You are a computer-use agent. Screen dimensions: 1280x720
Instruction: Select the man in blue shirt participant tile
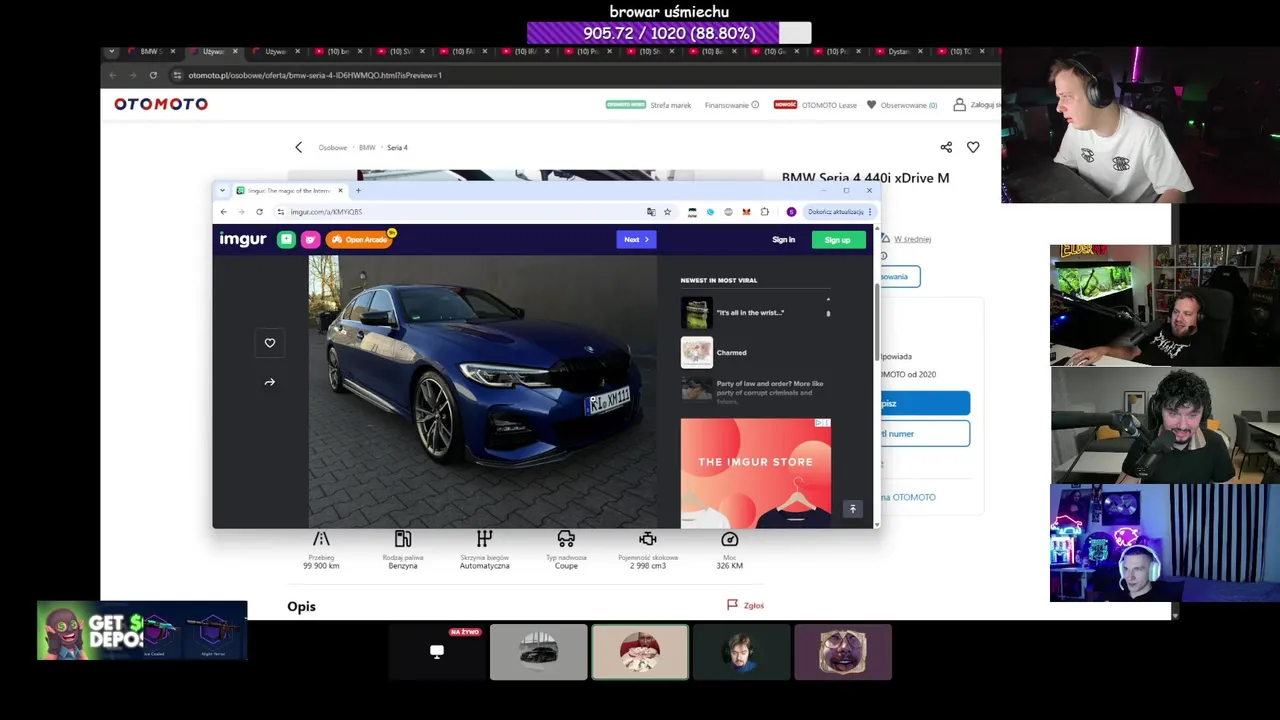click(742, 652)
